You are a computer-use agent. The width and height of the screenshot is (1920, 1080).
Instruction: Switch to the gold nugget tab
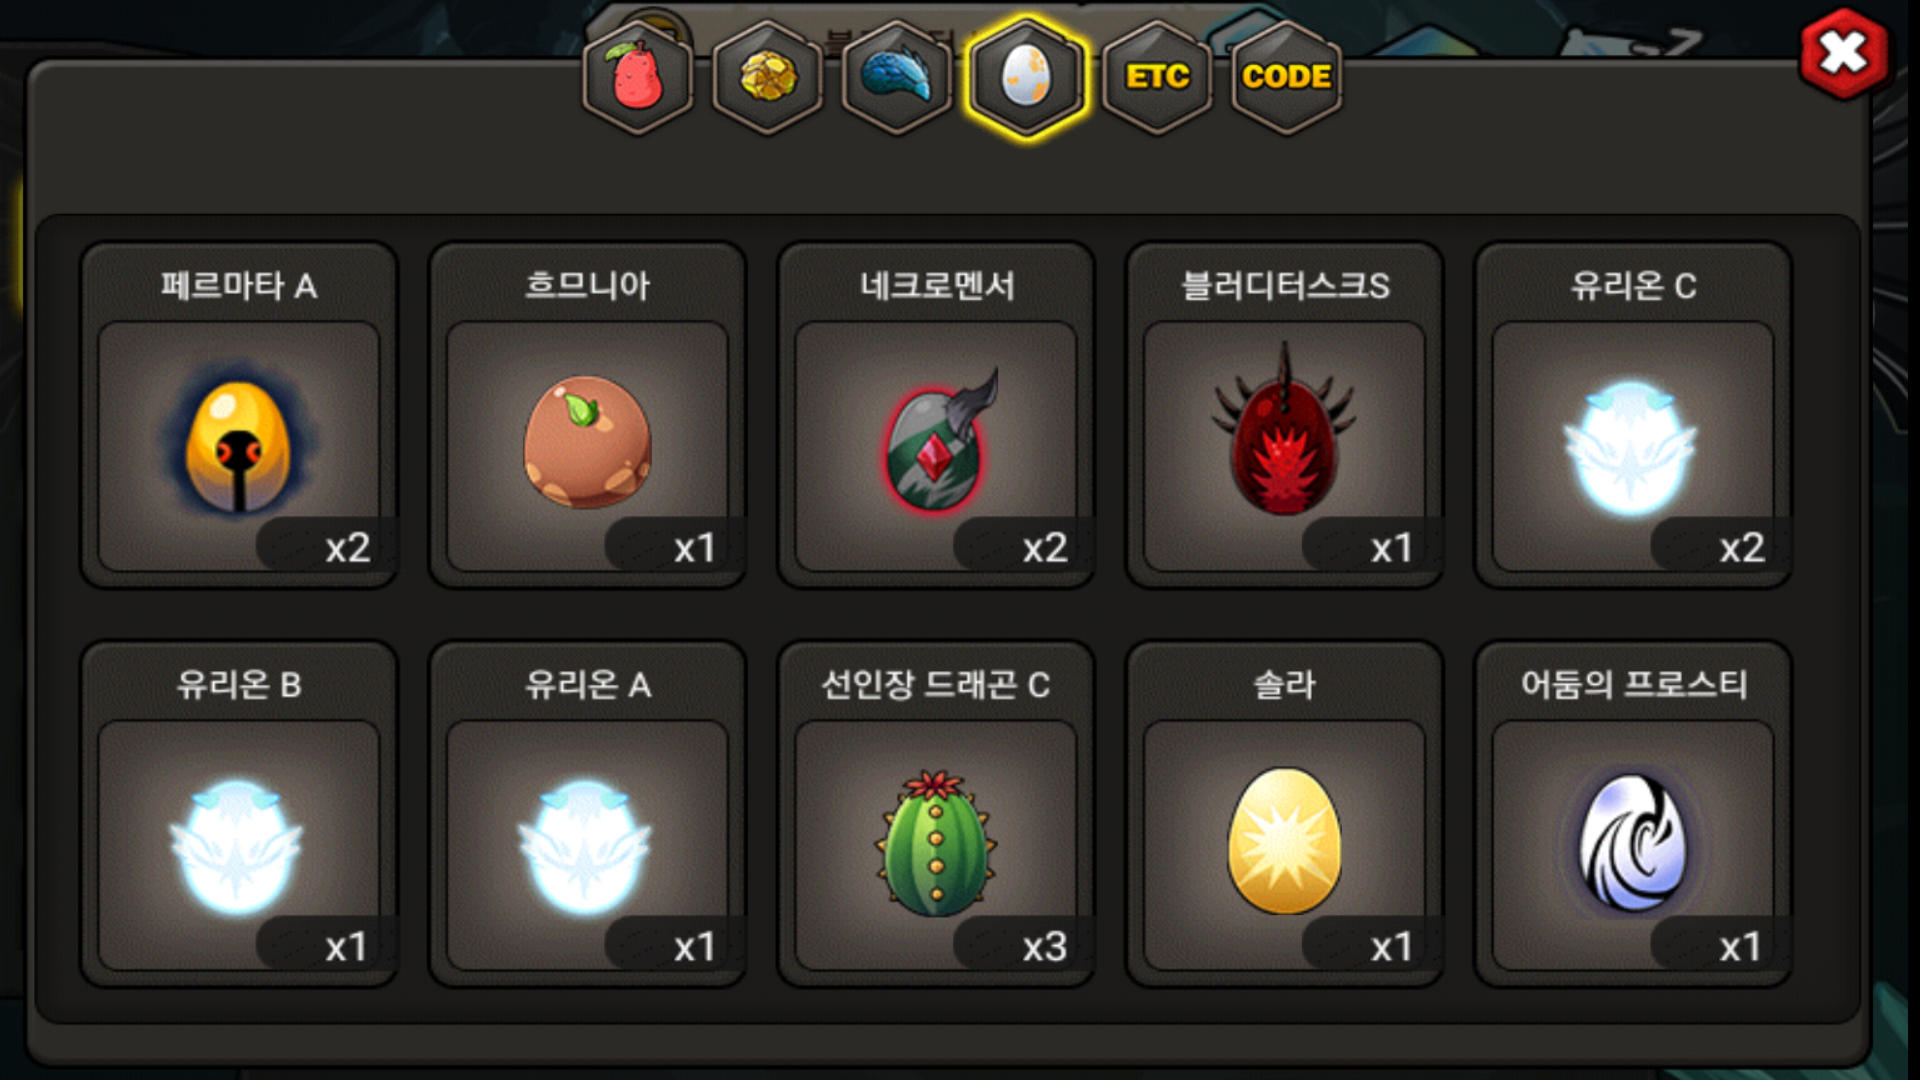click(768, 77)
